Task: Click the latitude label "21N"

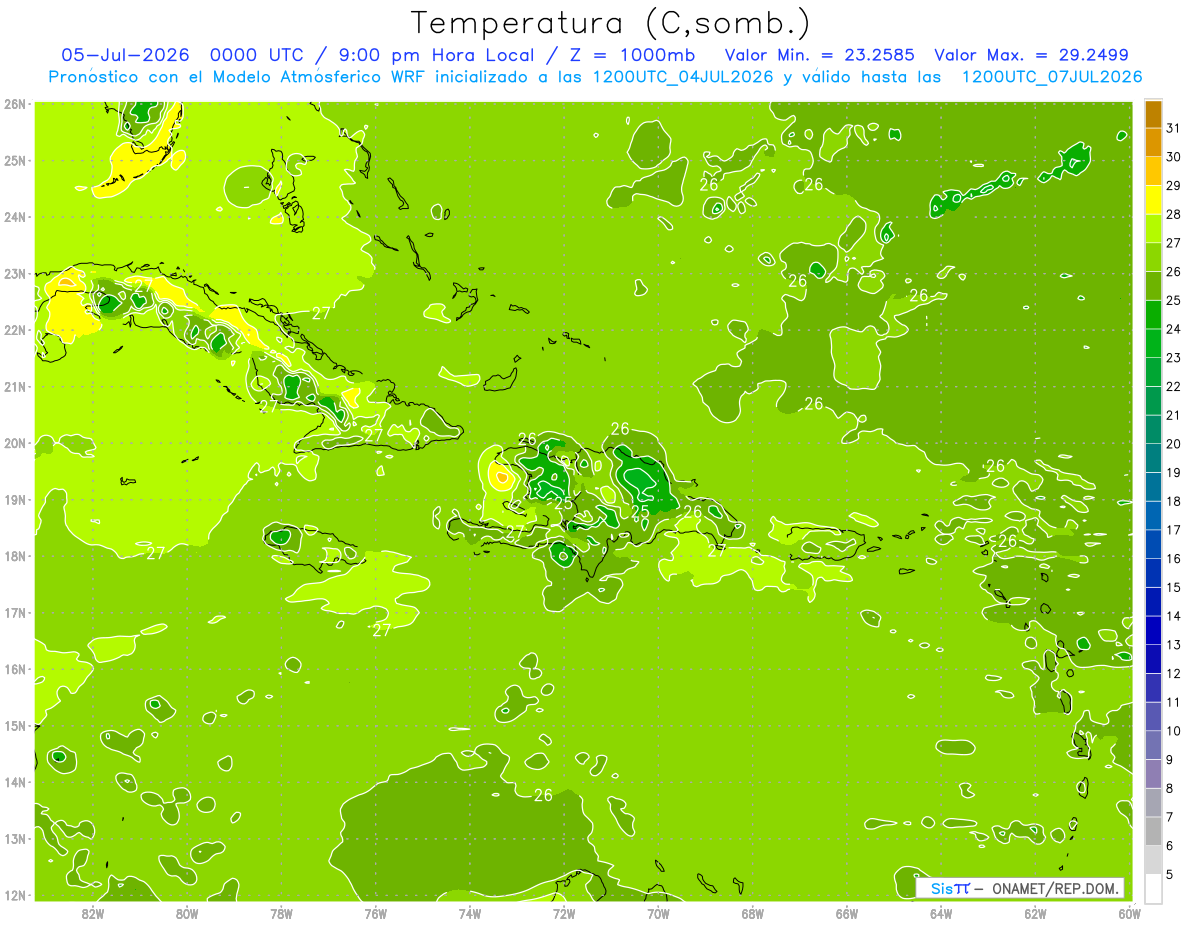Action: pos(15,386)
